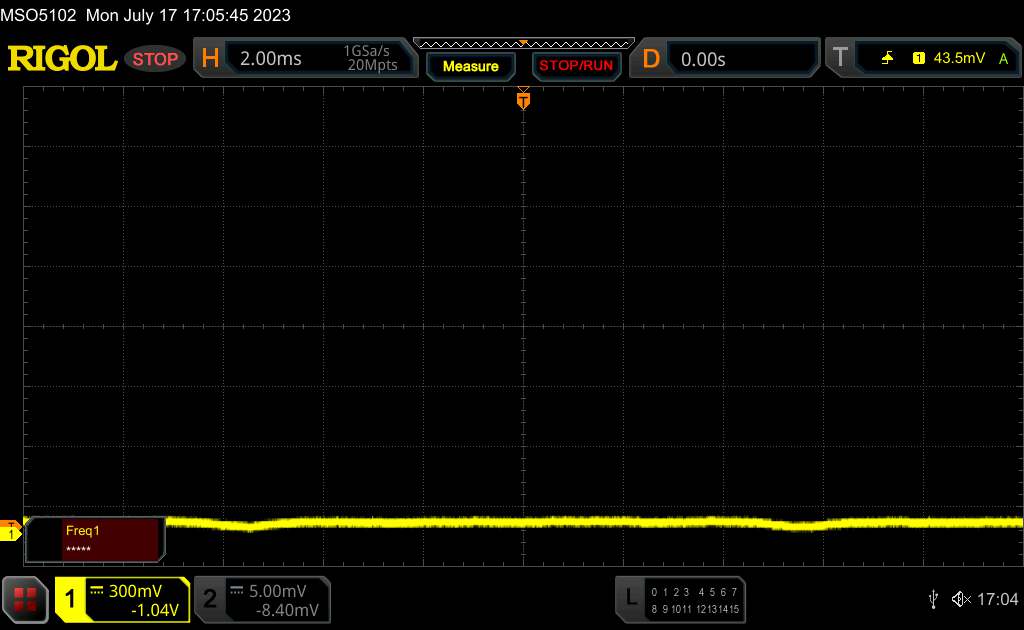This screenshot has width=1024, height=630.
Task: Click the channel 2 DC coupling icon
Action: 236,591
